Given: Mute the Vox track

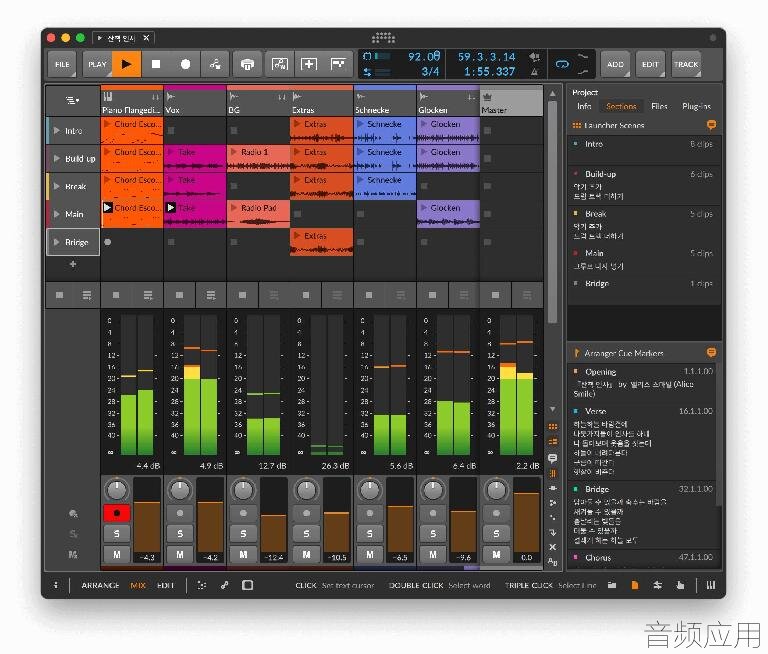Looking at the screenshot, I should click(x=180, y=555).
